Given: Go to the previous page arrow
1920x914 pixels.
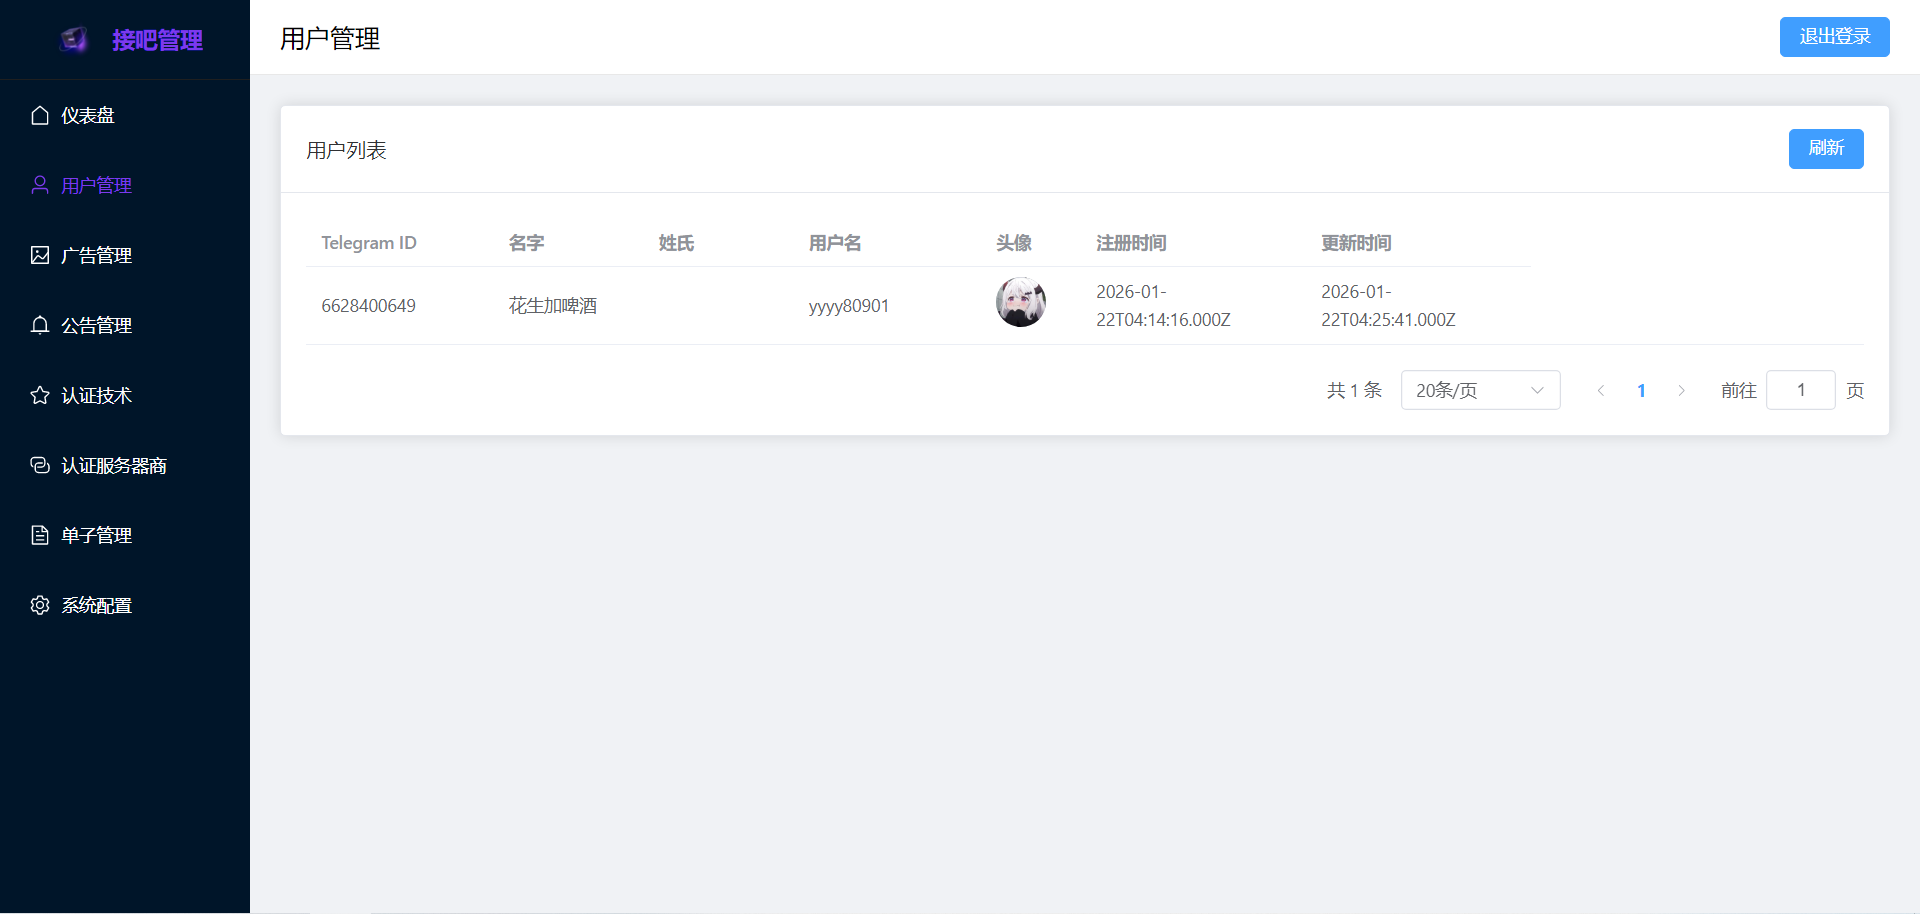Looking at the screenshot, I should (x=1601, y=391).
